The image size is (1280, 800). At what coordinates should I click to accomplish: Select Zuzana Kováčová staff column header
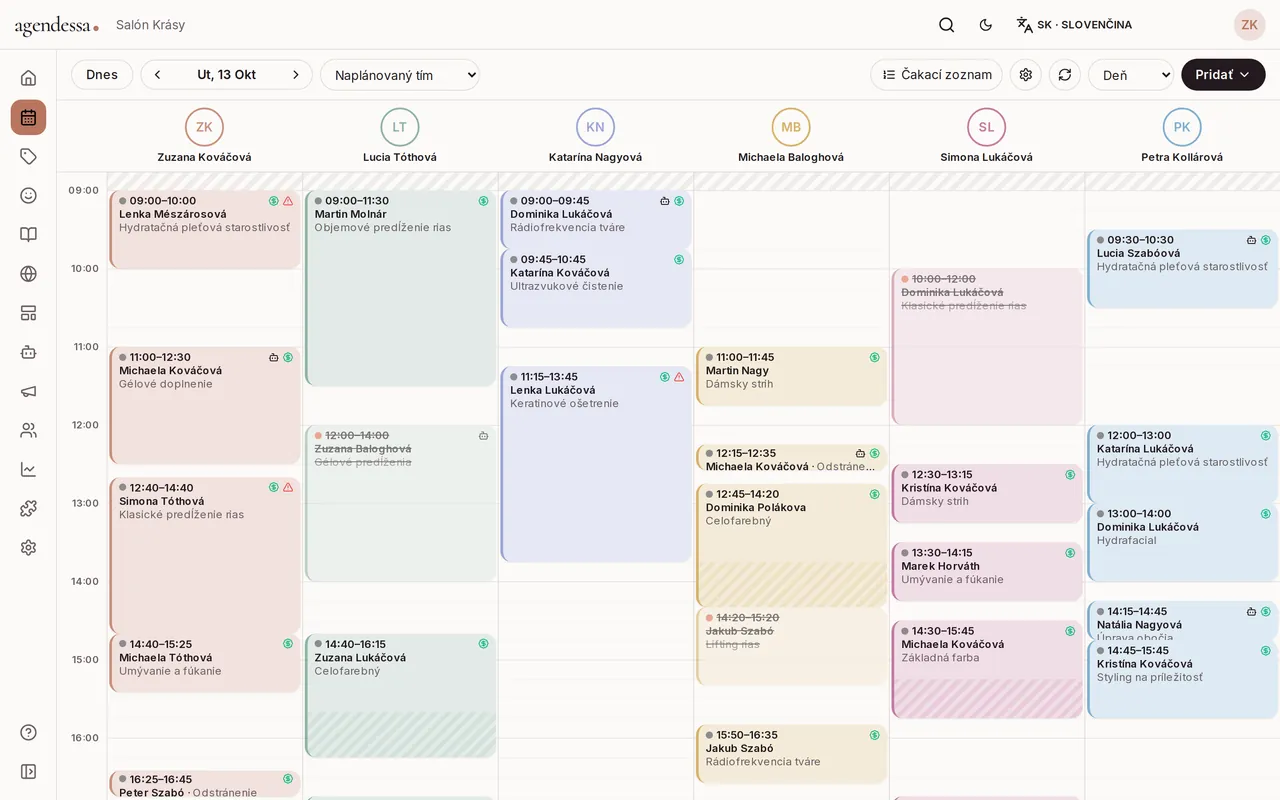point(204,136)
